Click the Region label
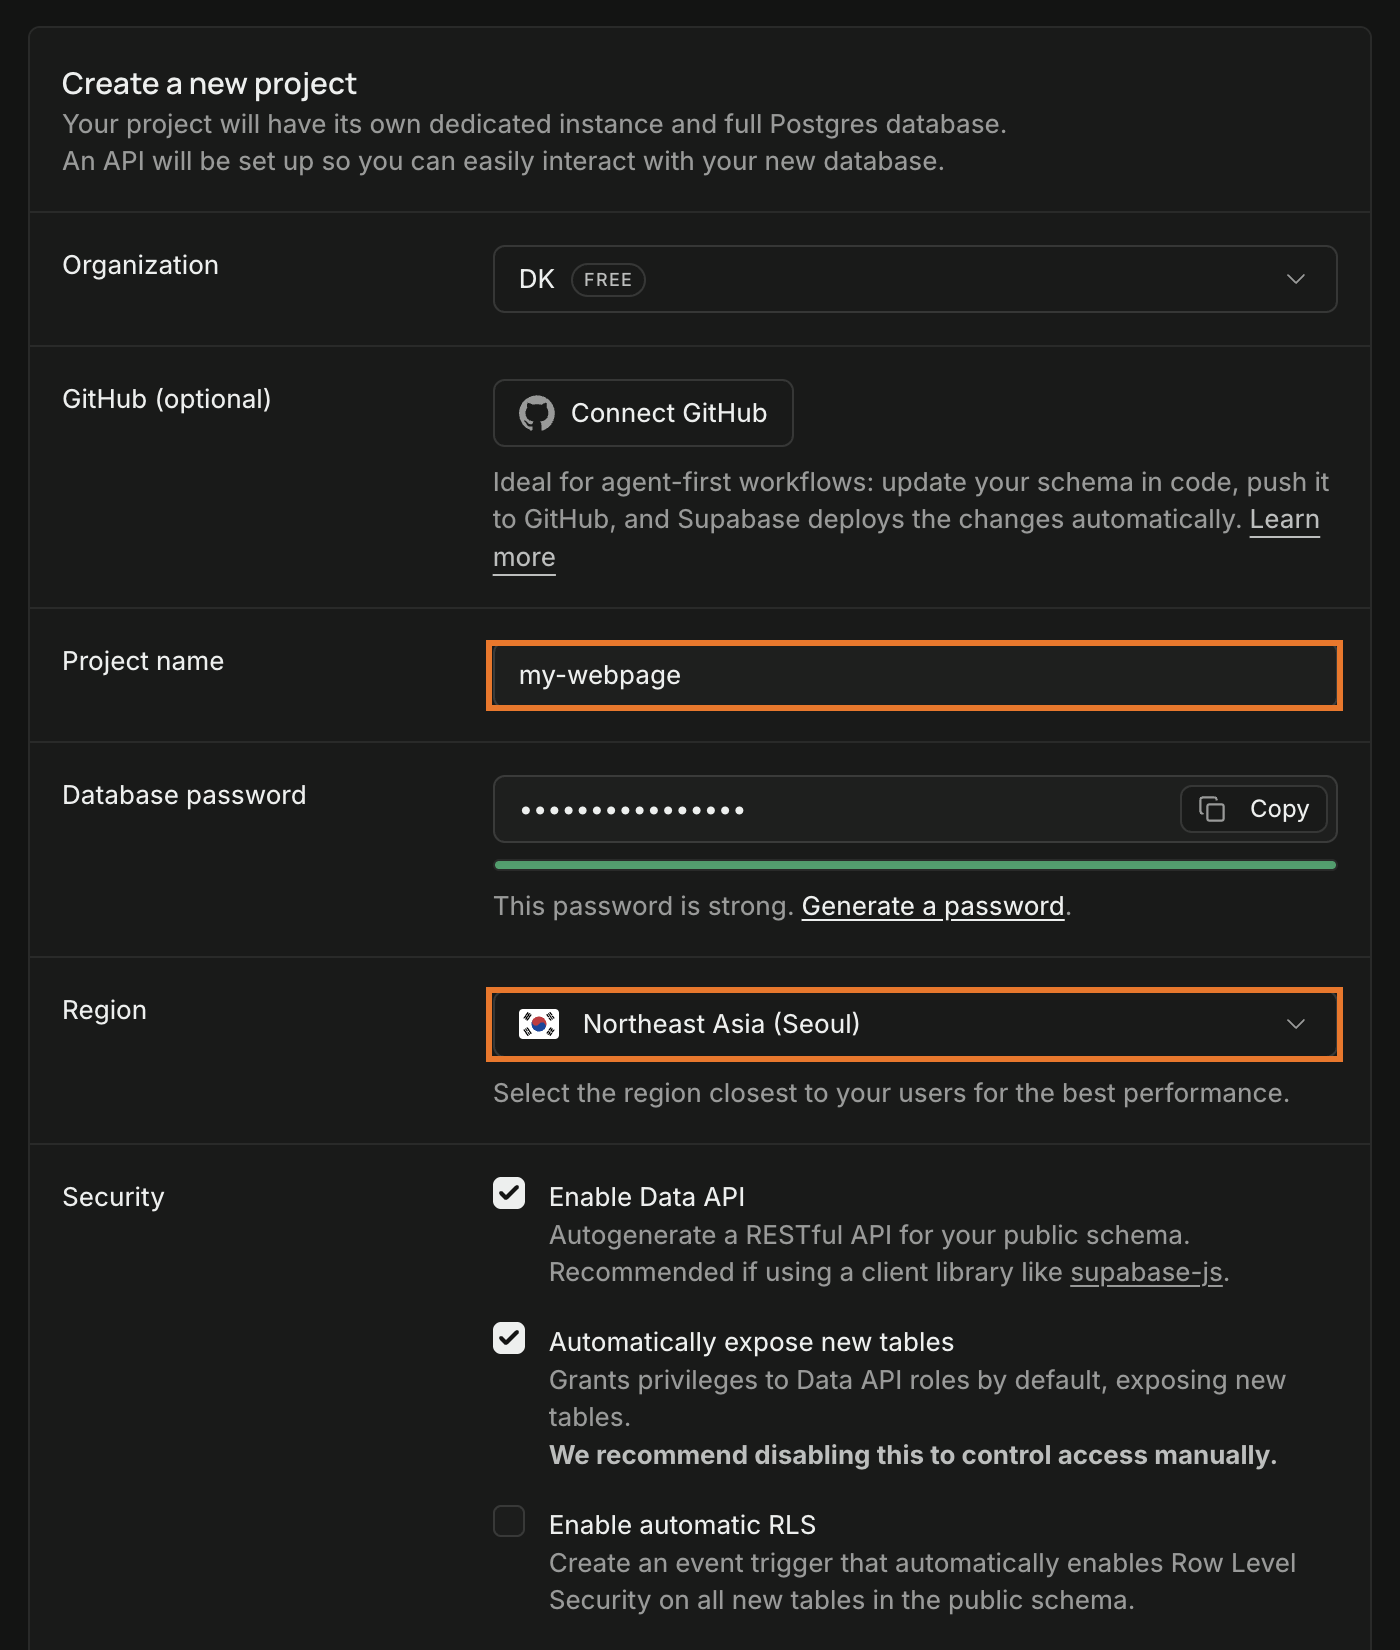 pyautogui.click(x=104, y=1010)
